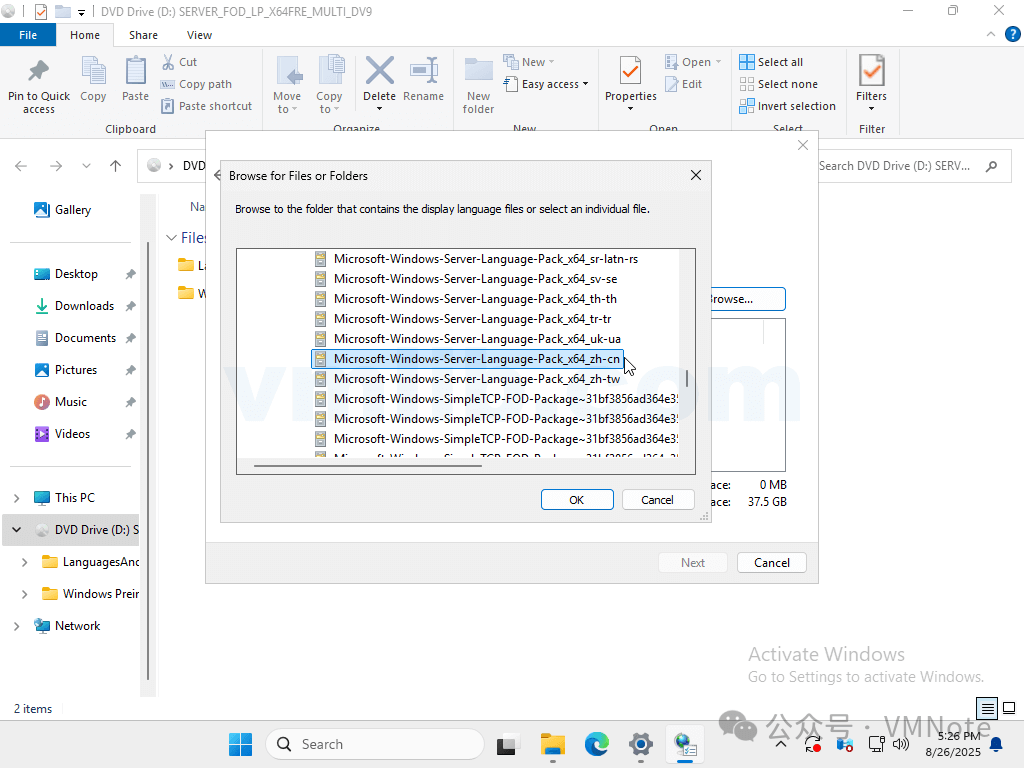Viewport: 1024px width, 768px height.
Task: Click the Delete red X icon
Action: coord(379,71)
